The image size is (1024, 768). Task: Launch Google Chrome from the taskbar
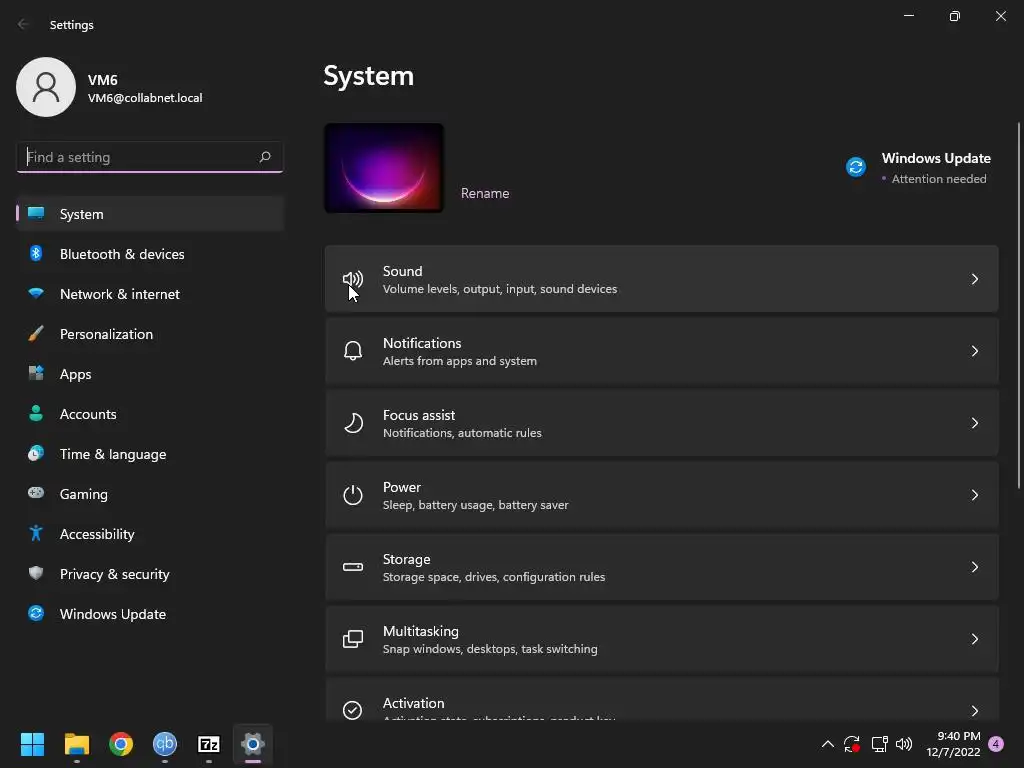121,744
